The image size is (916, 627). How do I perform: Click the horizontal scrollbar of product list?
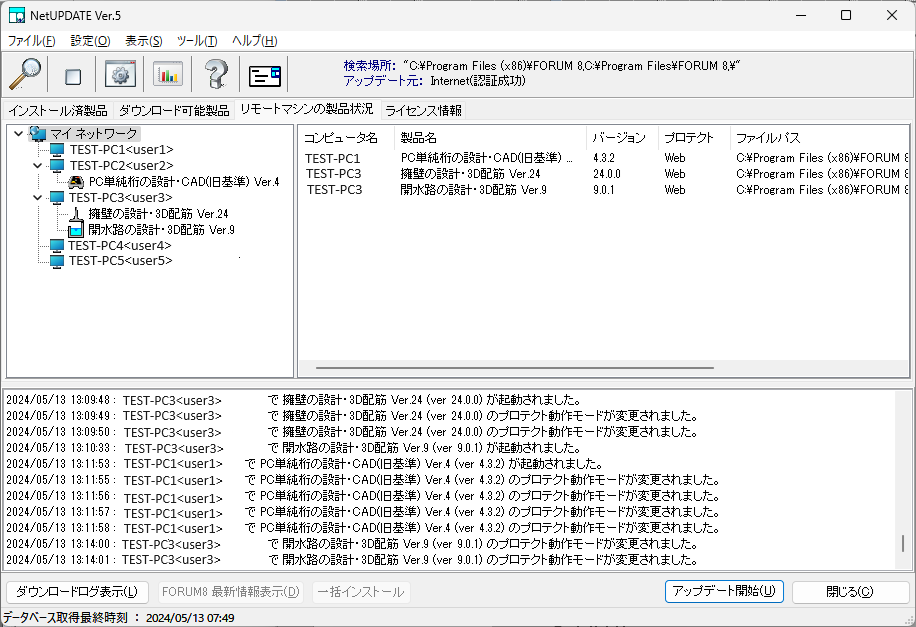[515, 368]
